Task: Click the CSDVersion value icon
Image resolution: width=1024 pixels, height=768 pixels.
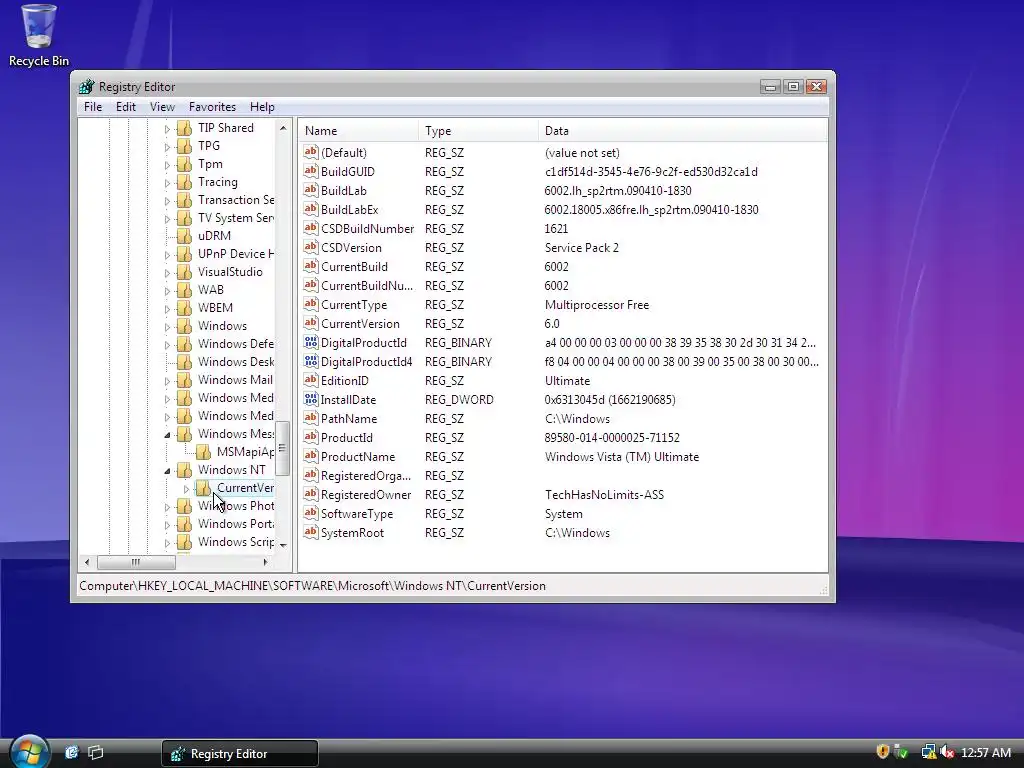Action: click(311, 247)
